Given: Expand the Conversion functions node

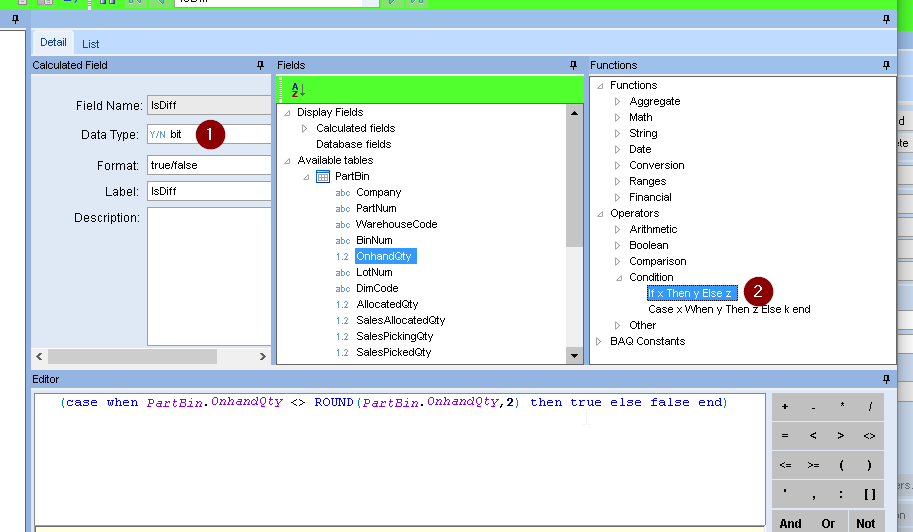Looking at the screenshot, I should 618,166.
